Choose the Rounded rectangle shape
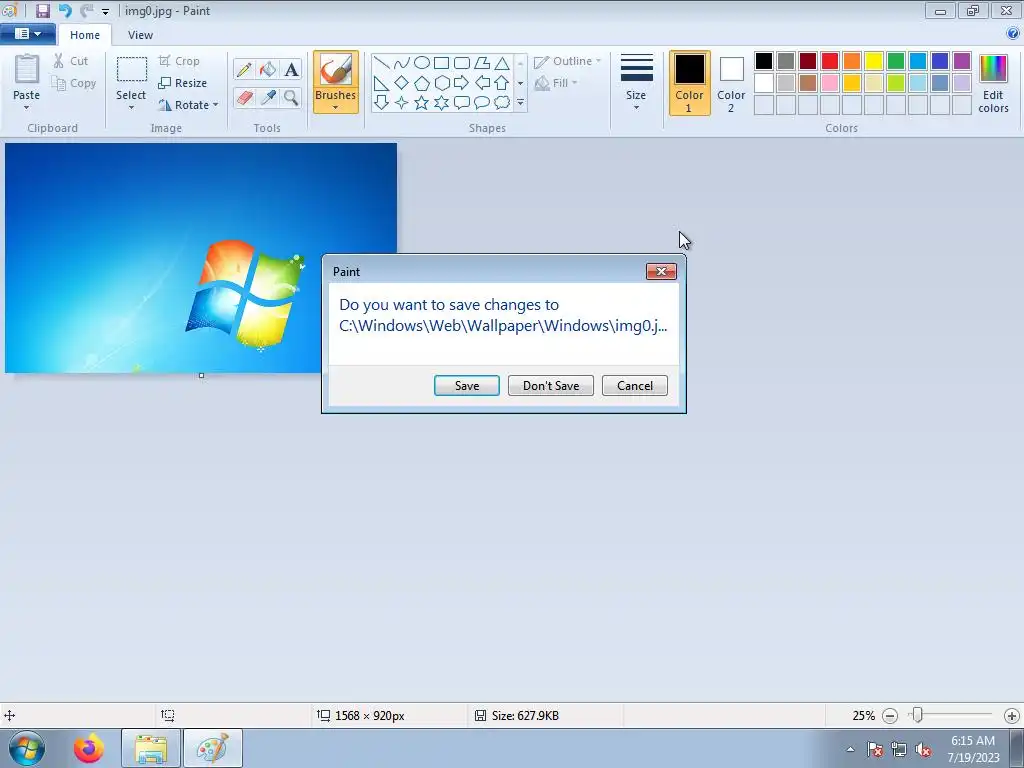Viewport: 1024px width, 768px height. [x=462, y=63]
